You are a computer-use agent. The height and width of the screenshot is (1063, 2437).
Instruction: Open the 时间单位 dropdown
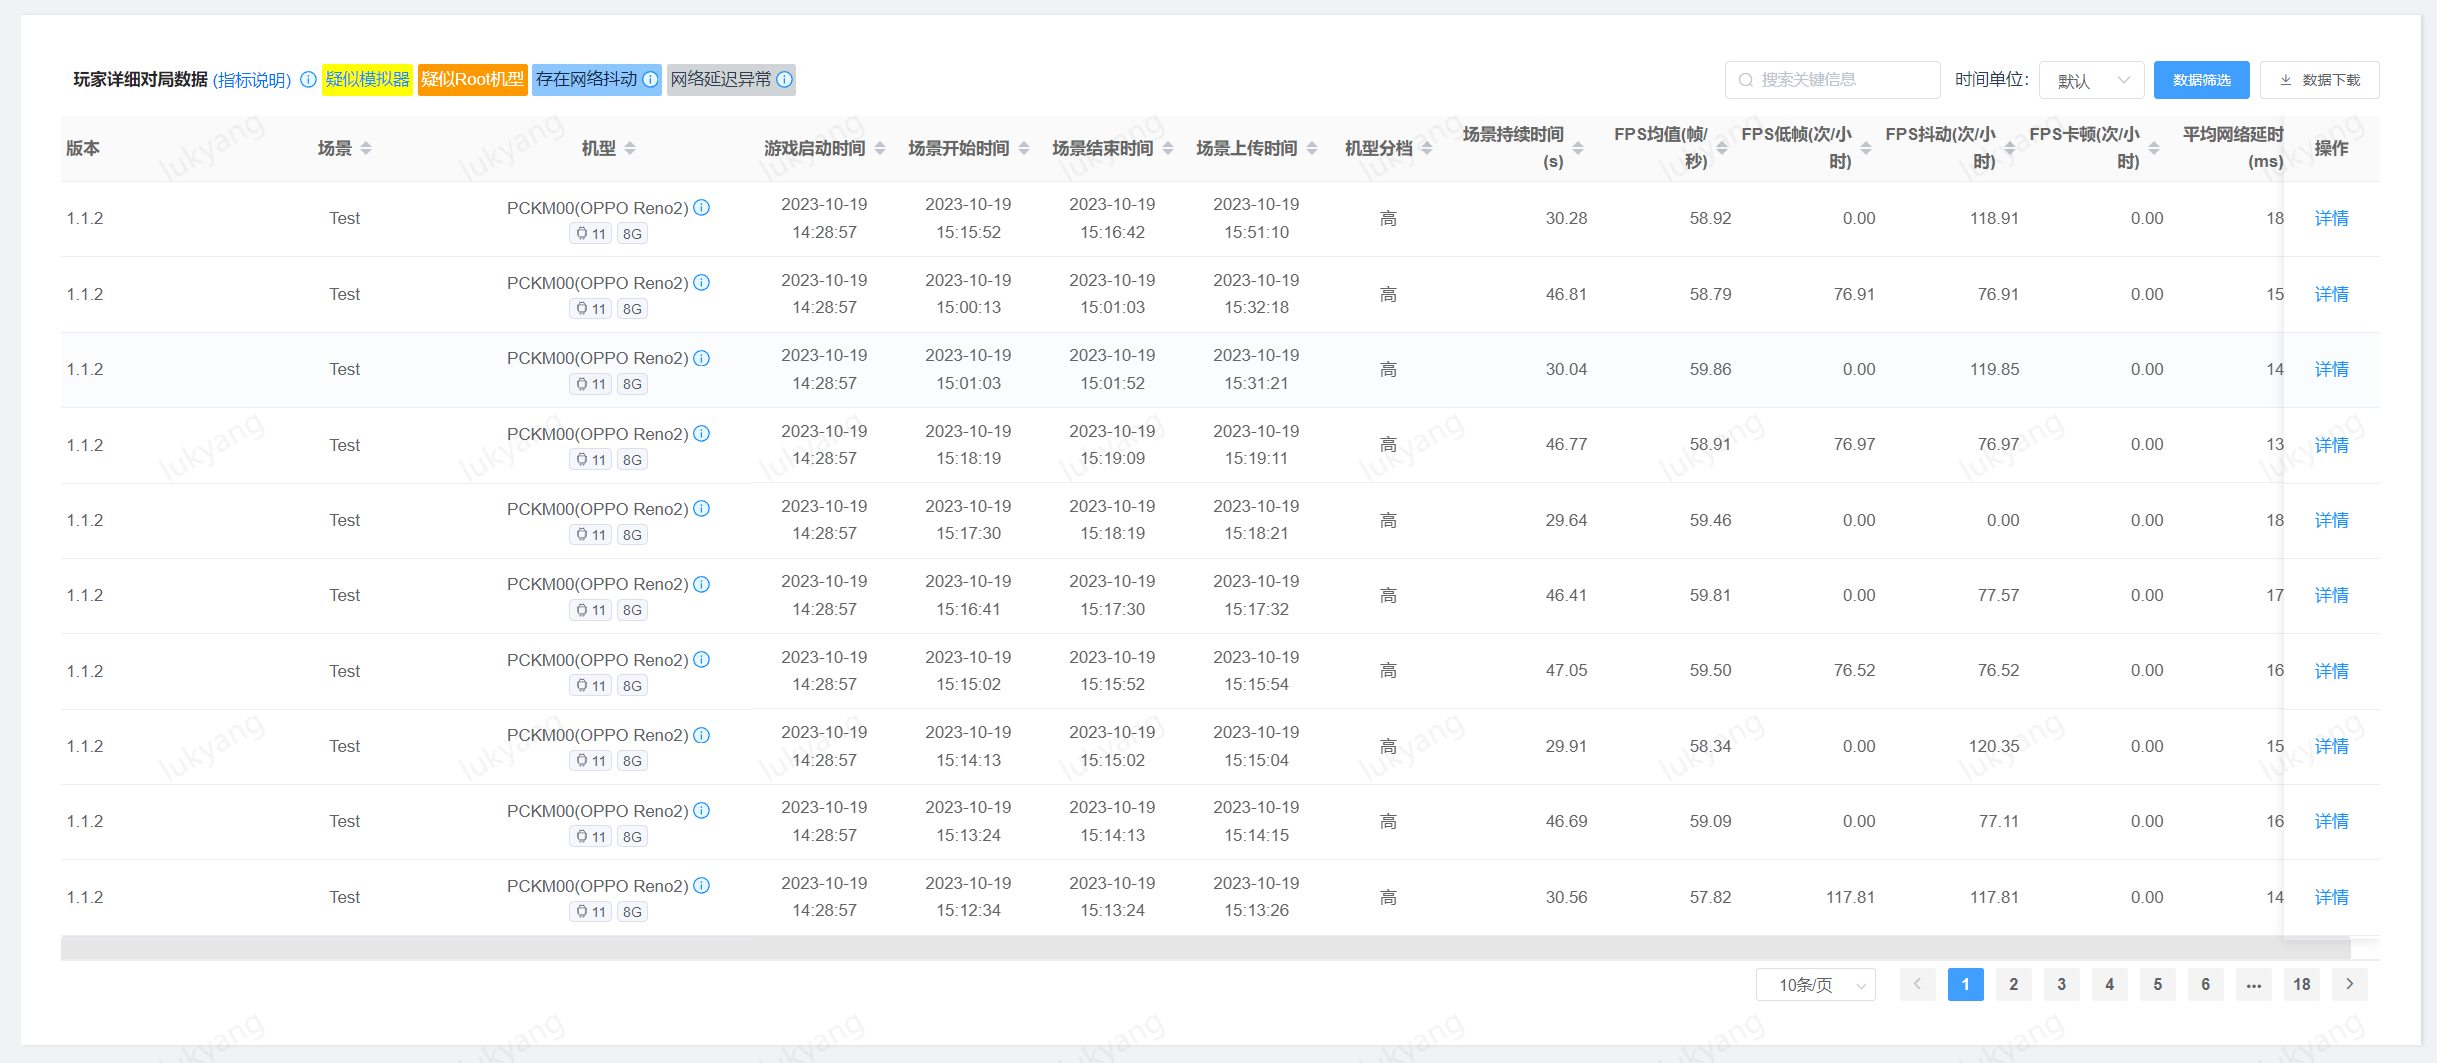point(2091,81)
